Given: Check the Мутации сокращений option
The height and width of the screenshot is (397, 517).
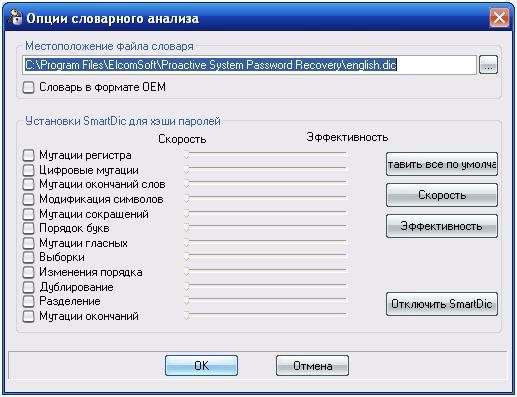Looking at the screenshot, I should pyautogui.click(x=28, y=214).
